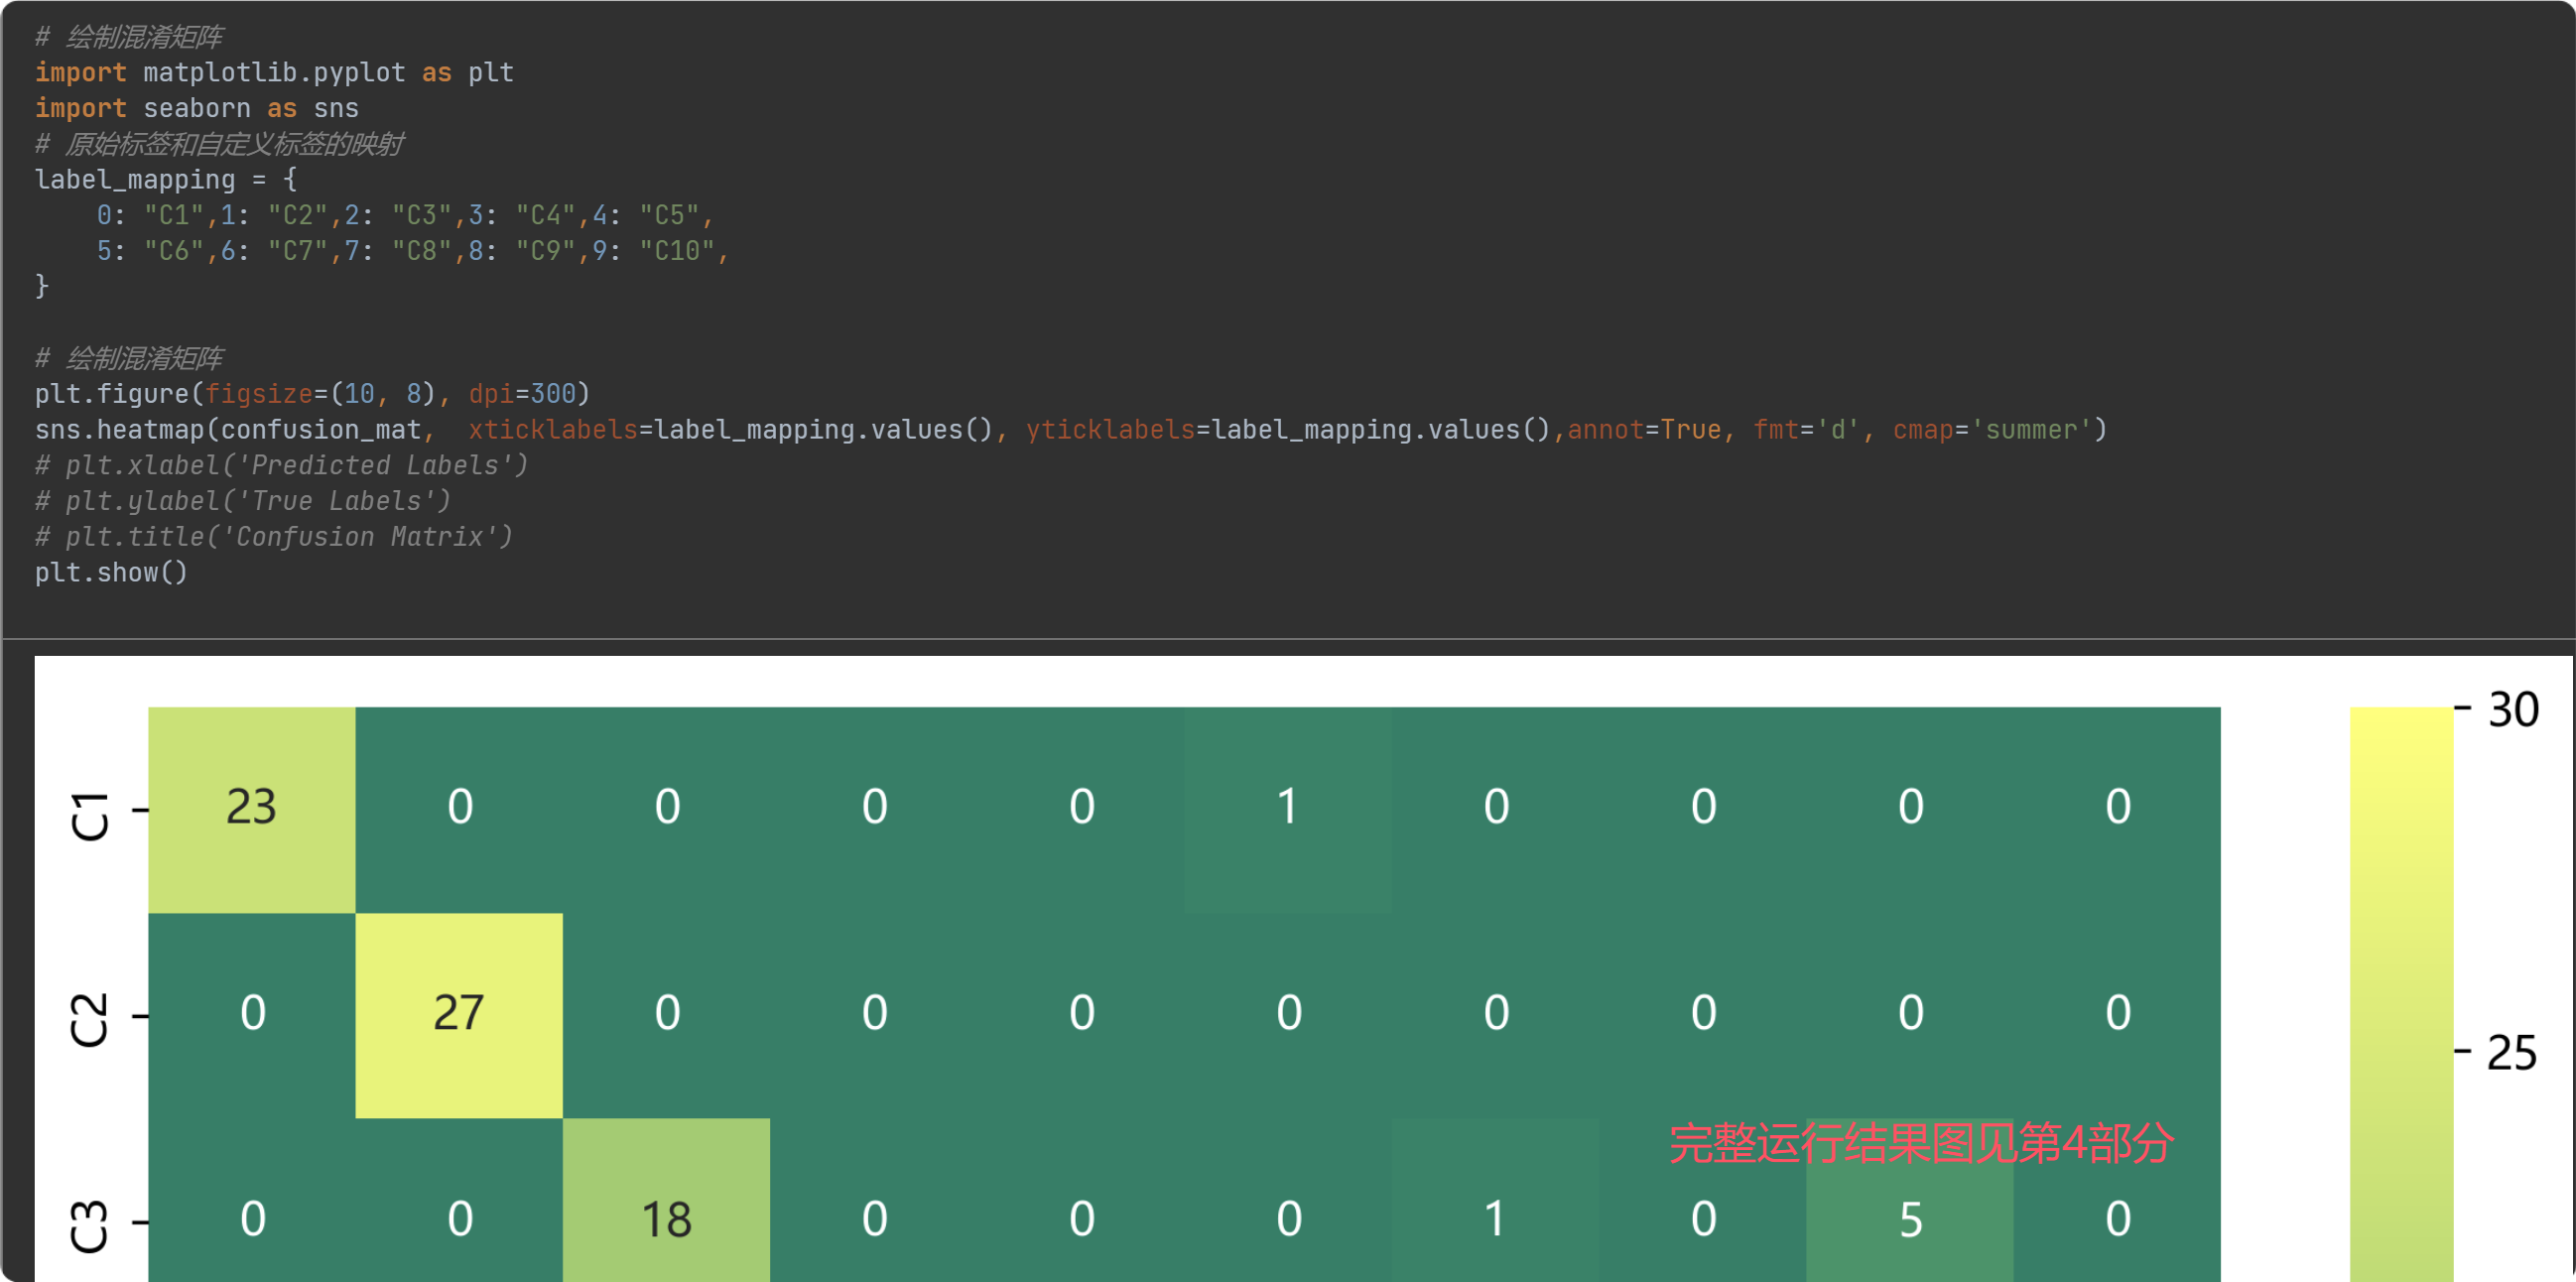The width and height of the screenshot is (2576, 1282).
Task: Click the red Chinese annotation text on the heatmap
Action: pyautogui.click(x=1920, y=1143)
